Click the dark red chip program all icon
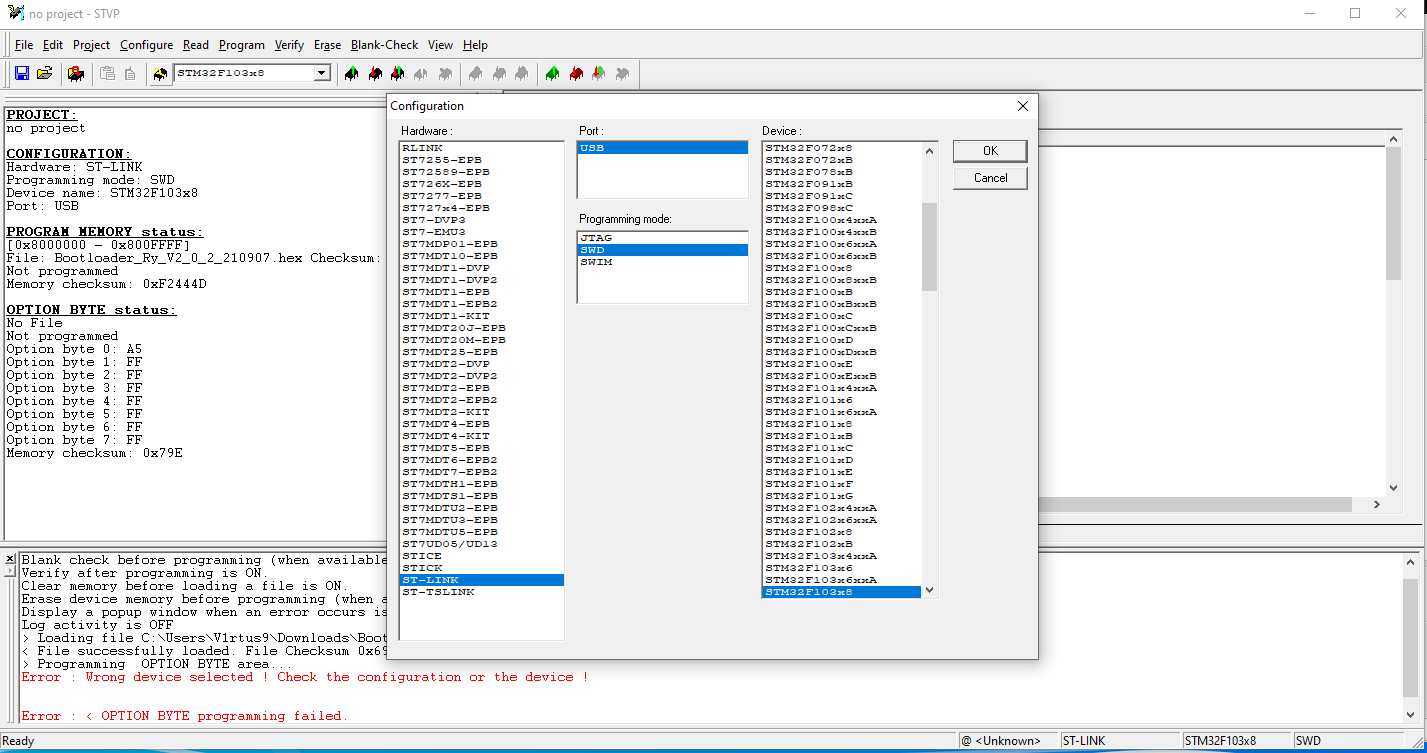 coord(576,74)
